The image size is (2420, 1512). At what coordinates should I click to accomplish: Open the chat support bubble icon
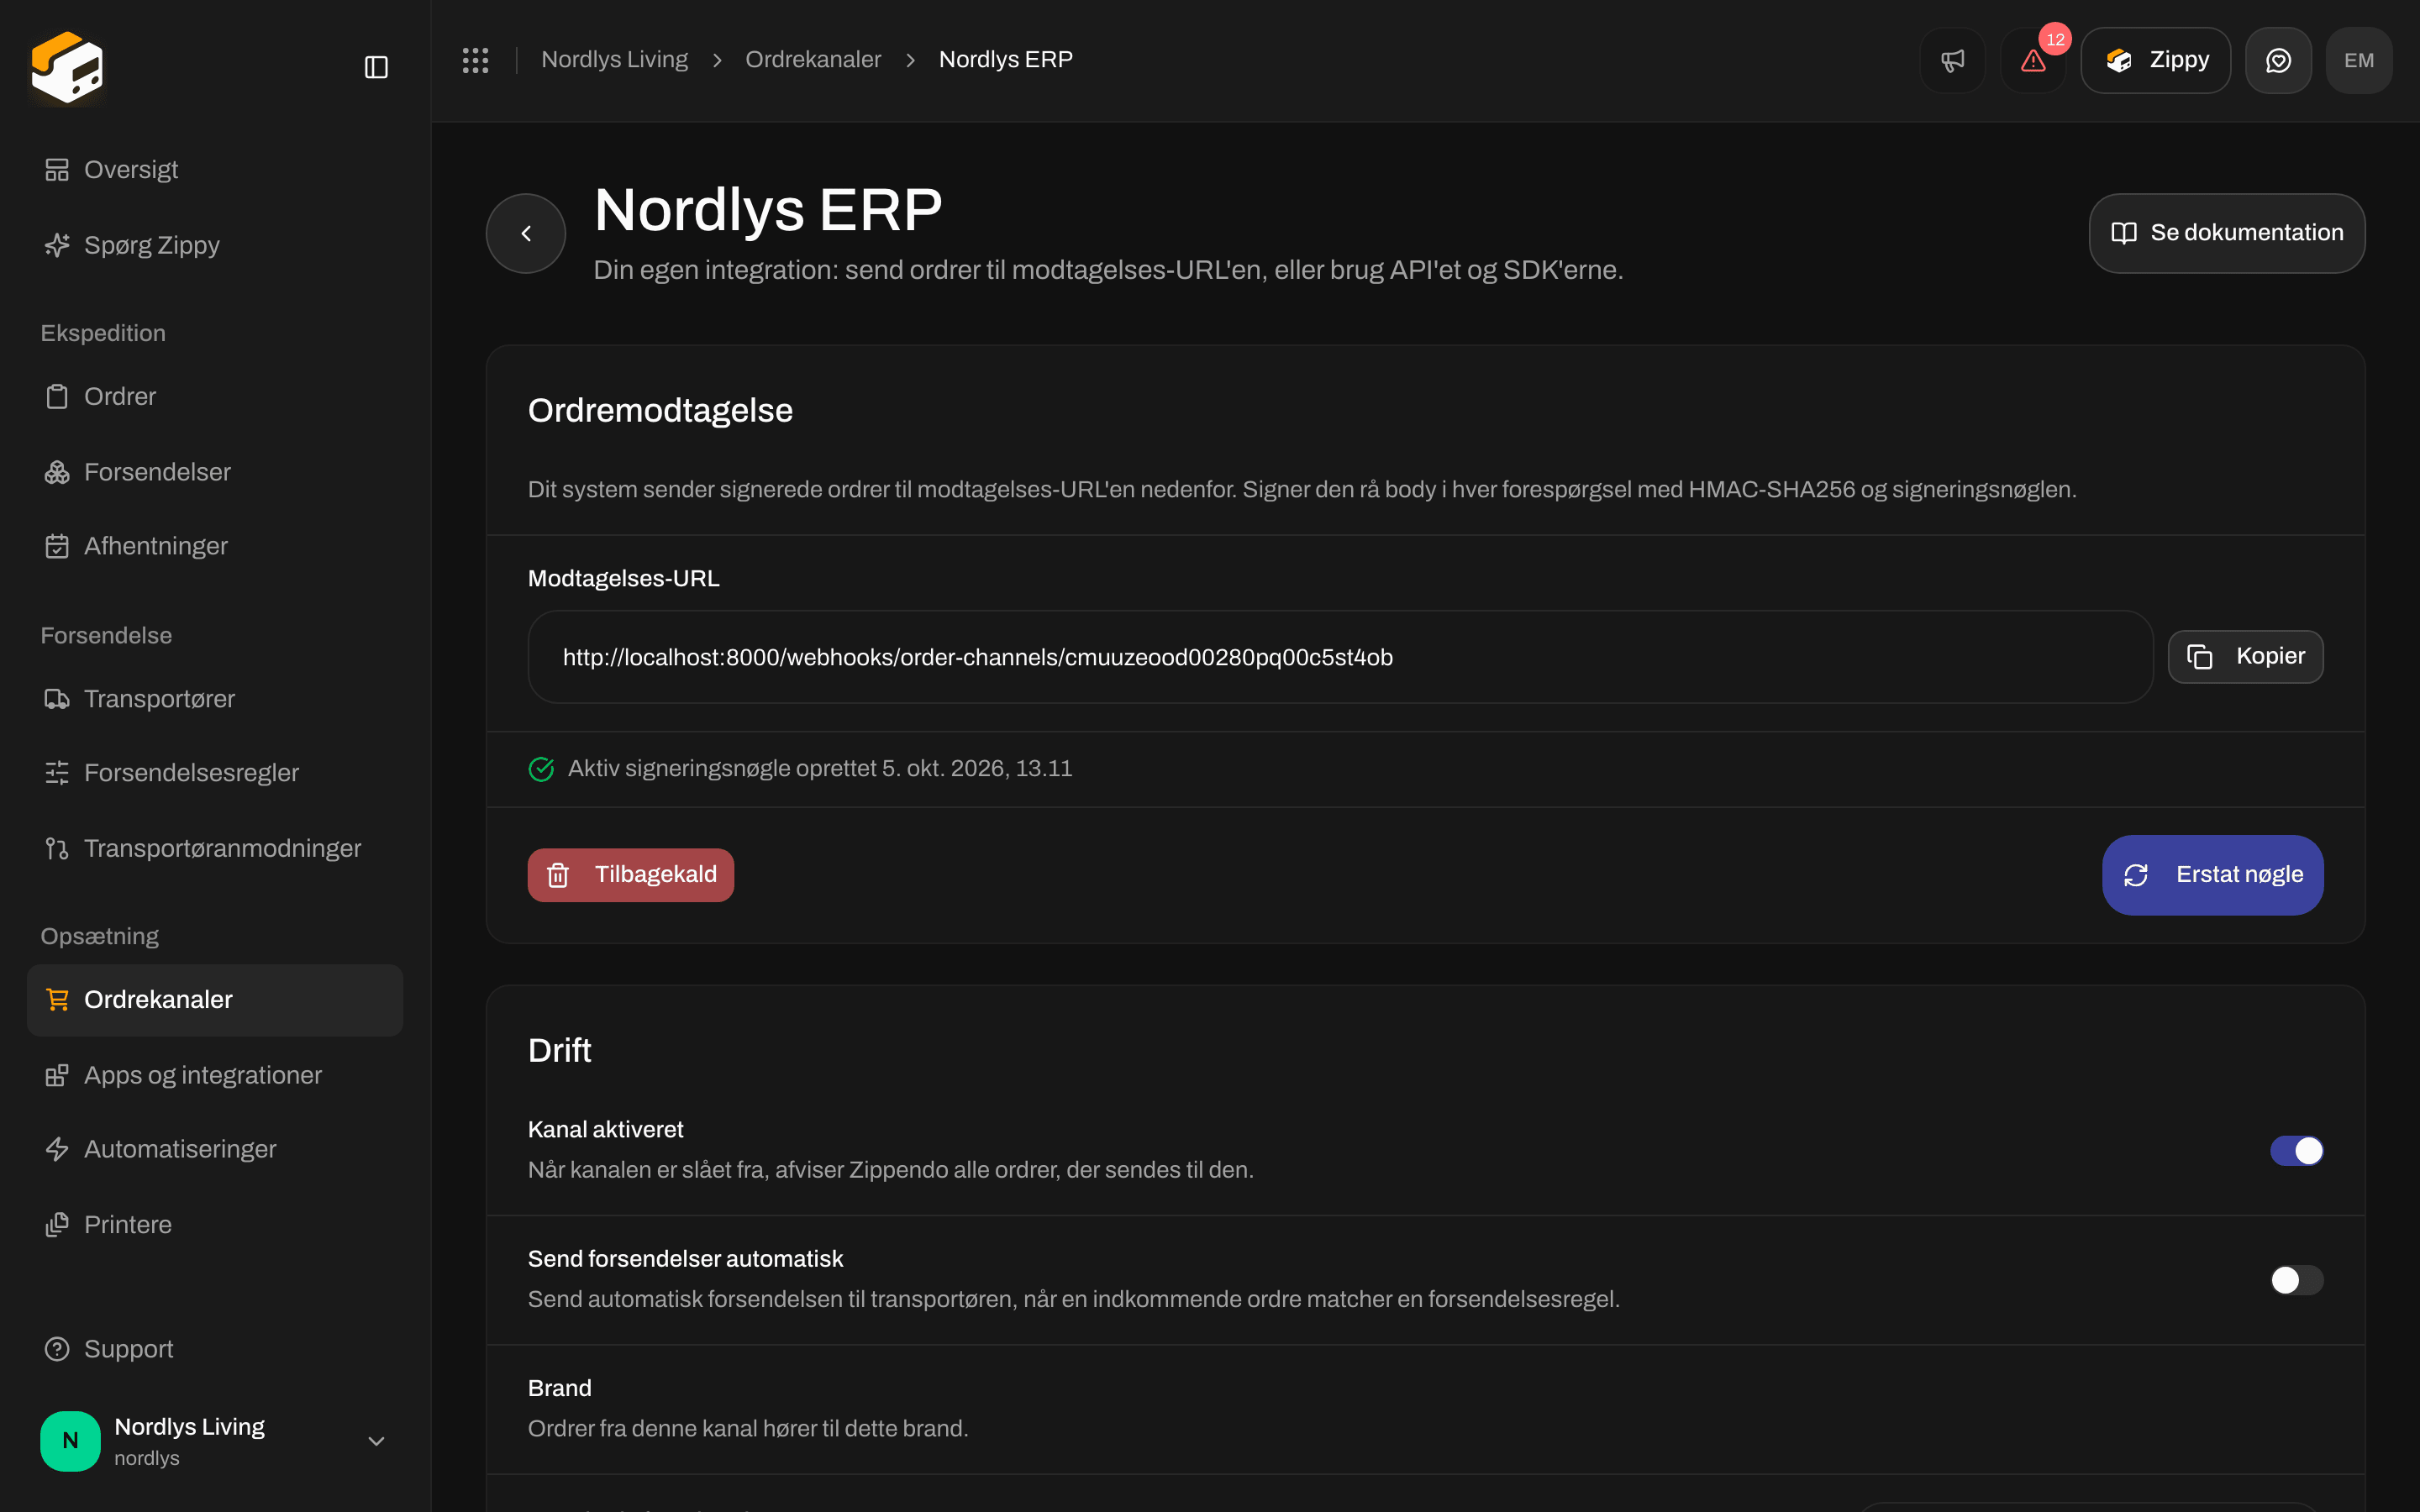[2278, 60]
